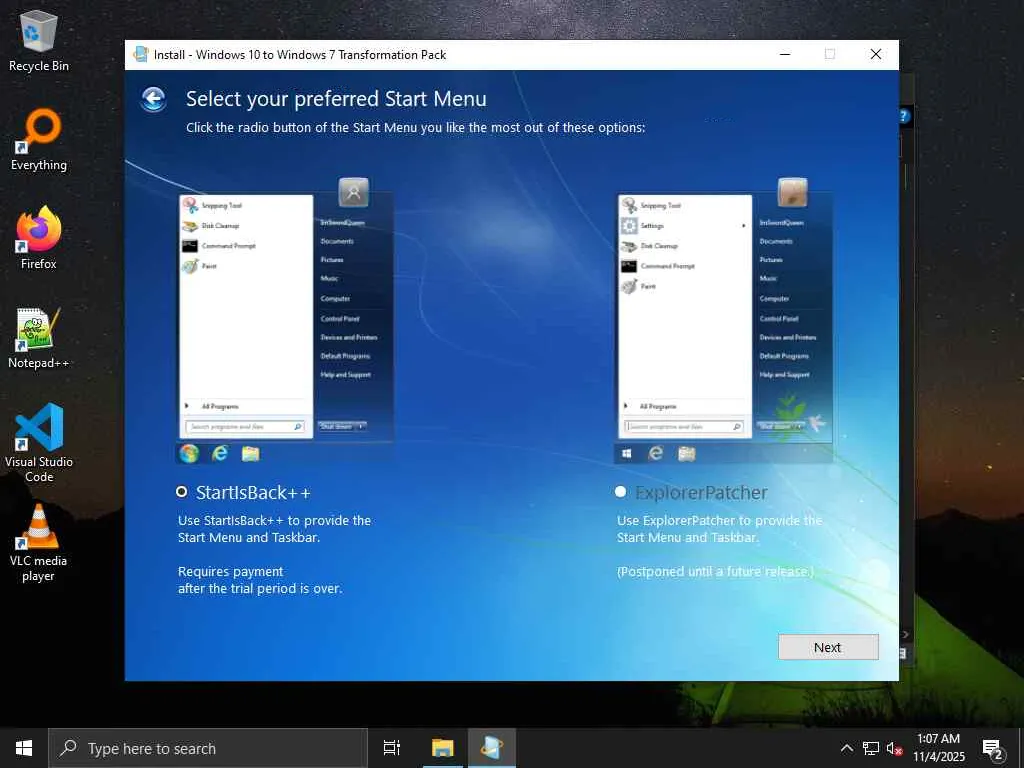
Task: Click the 'ExplorerPatcher' label text
Action: [701, 492]
